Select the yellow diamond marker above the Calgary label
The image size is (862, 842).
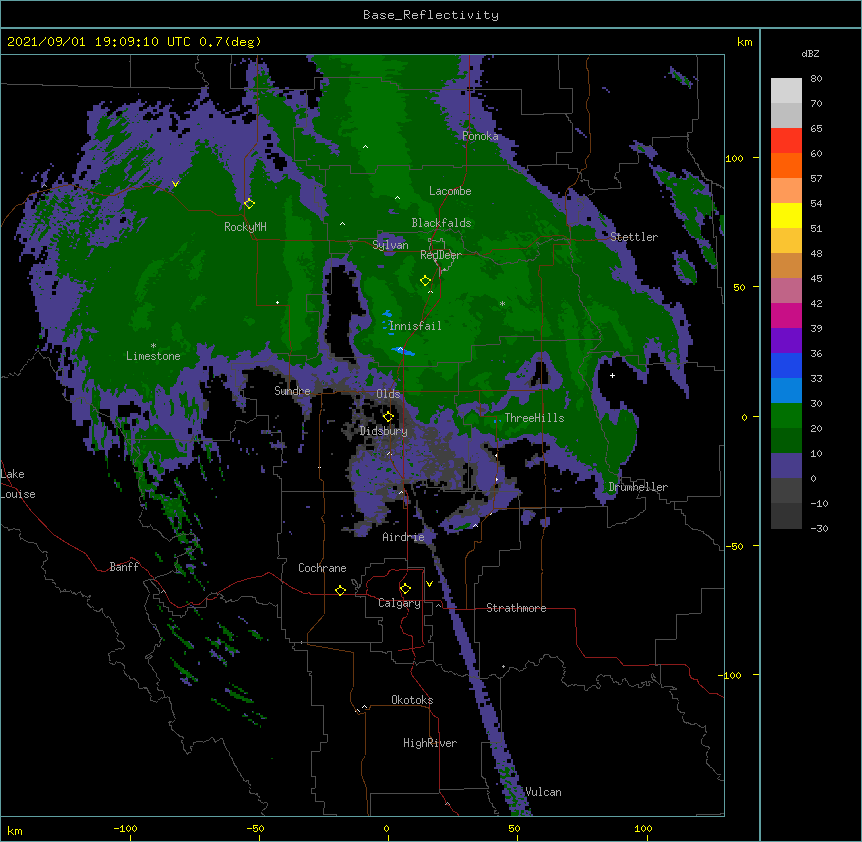tap(405, 589)
